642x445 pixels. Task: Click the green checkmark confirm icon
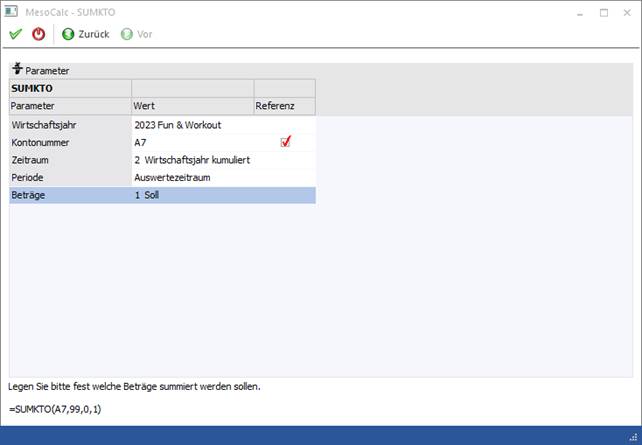pos(15,34)
